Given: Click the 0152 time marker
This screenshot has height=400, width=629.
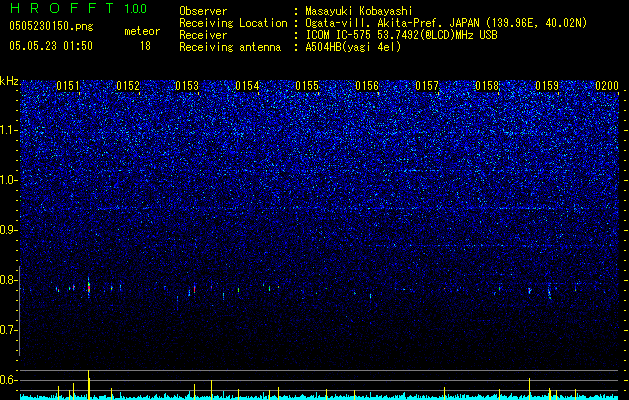Looking at the screenshot, I should [128, 86].
